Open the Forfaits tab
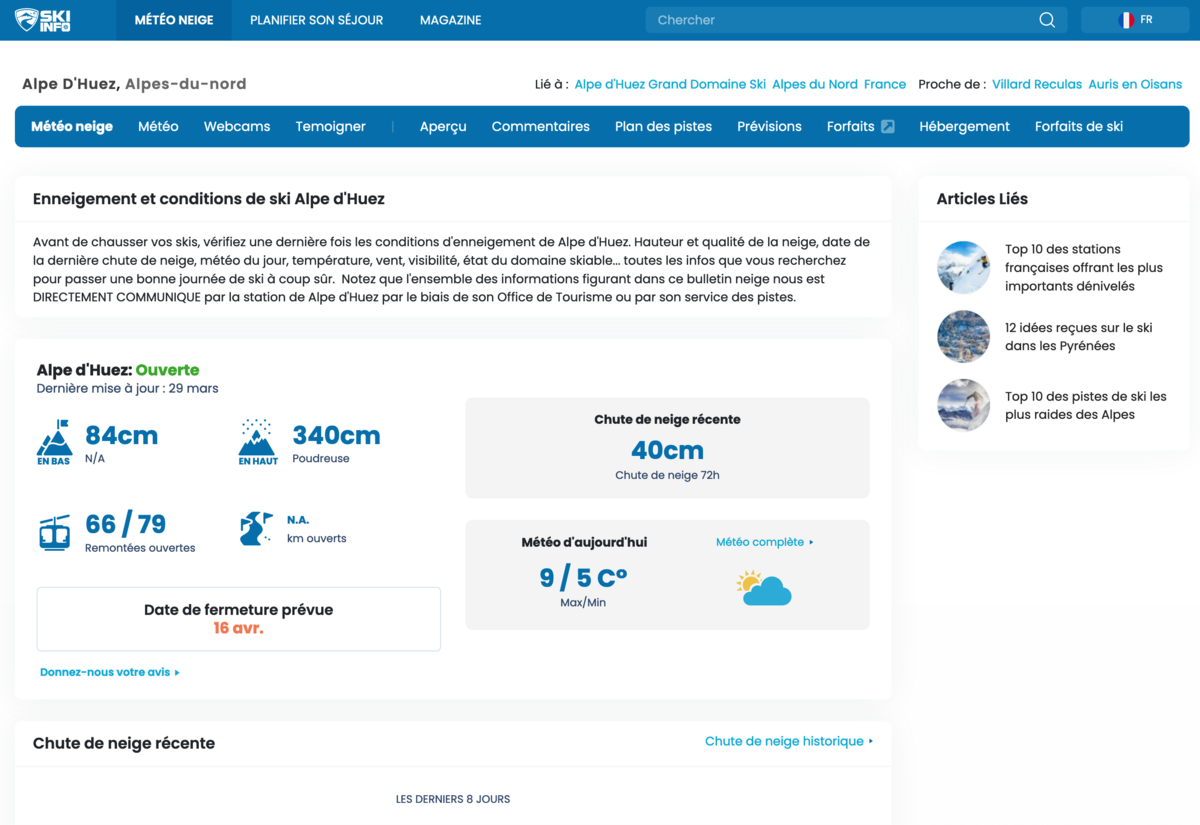Viewport: 1200px width, 825px height. [851, 127]
